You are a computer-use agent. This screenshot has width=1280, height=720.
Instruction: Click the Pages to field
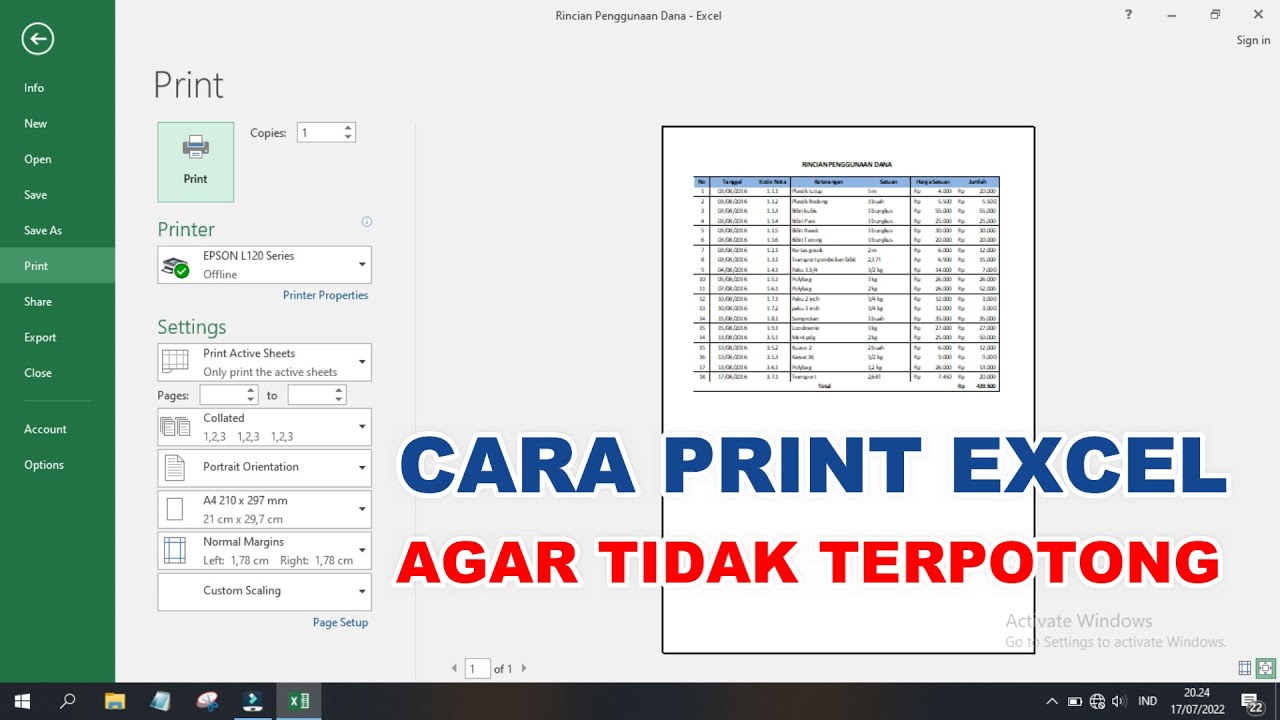[x=310, y=395]
